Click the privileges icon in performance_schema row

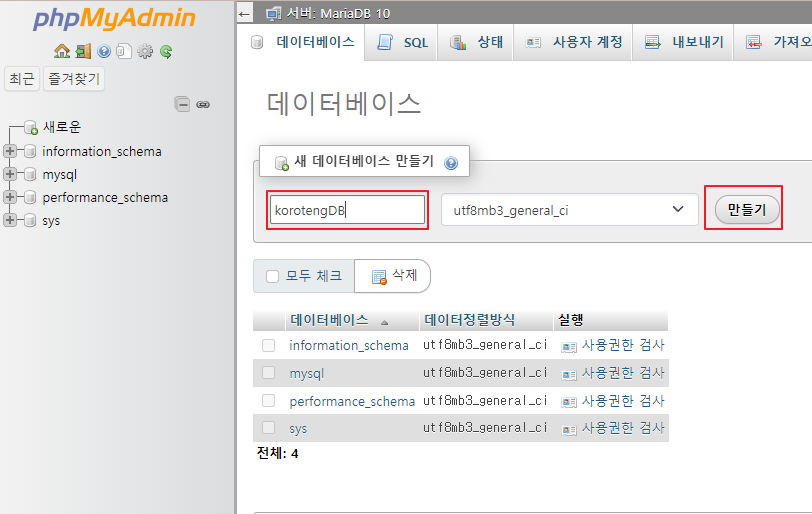point(569,402)
